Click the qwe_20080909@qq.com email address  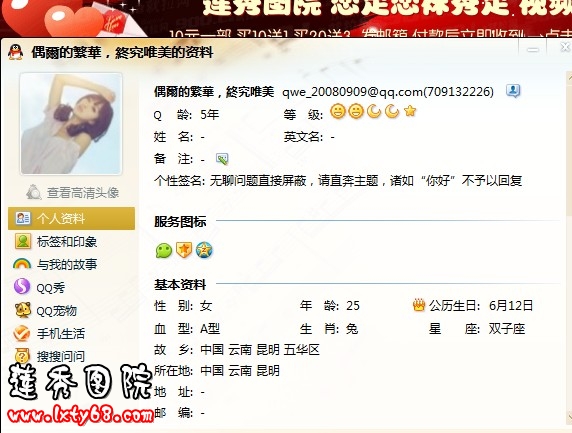coord(352,92)
